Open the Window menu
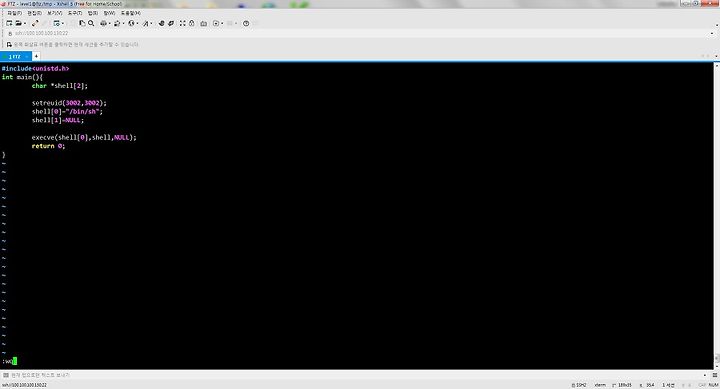This screenshot has height=389, width=720. [x=109, y=13]
